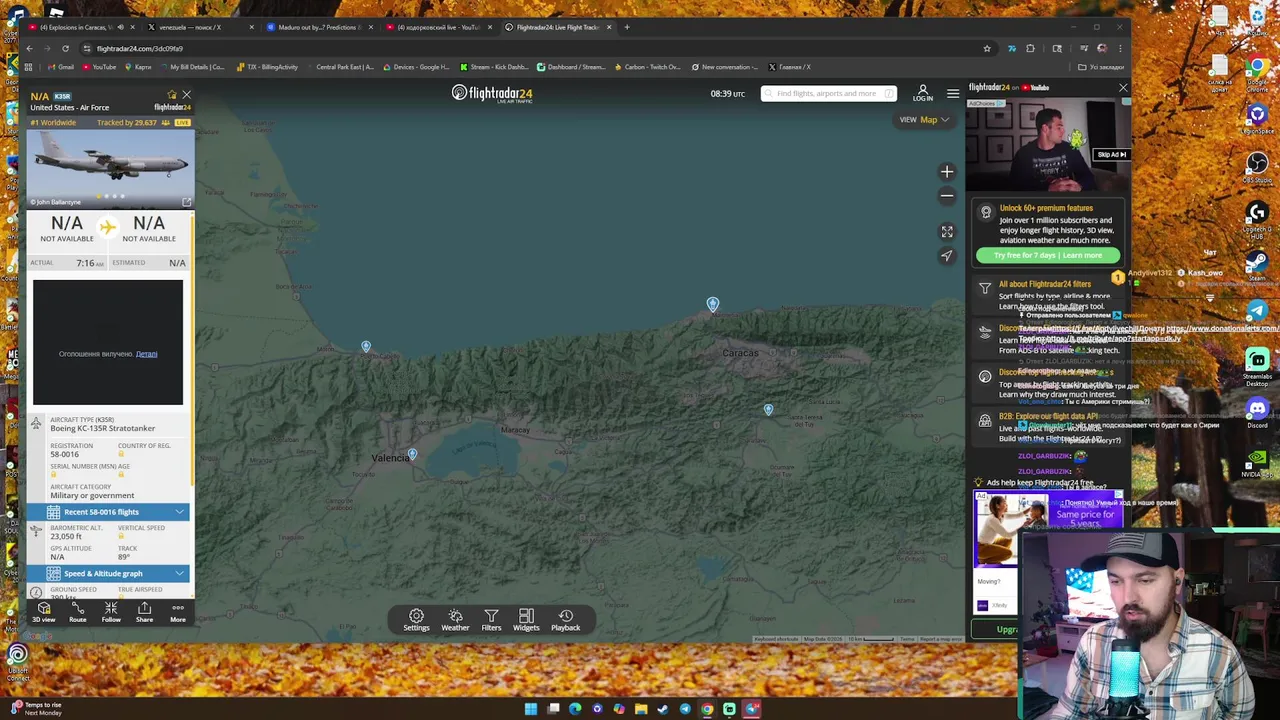
Task: Follow the selected aircraft
Action: 111,612
